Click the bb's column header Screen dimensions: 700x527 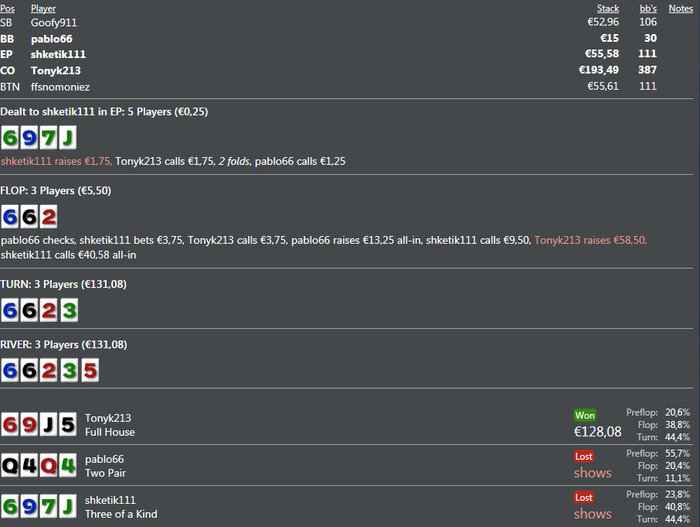point(648,8)
